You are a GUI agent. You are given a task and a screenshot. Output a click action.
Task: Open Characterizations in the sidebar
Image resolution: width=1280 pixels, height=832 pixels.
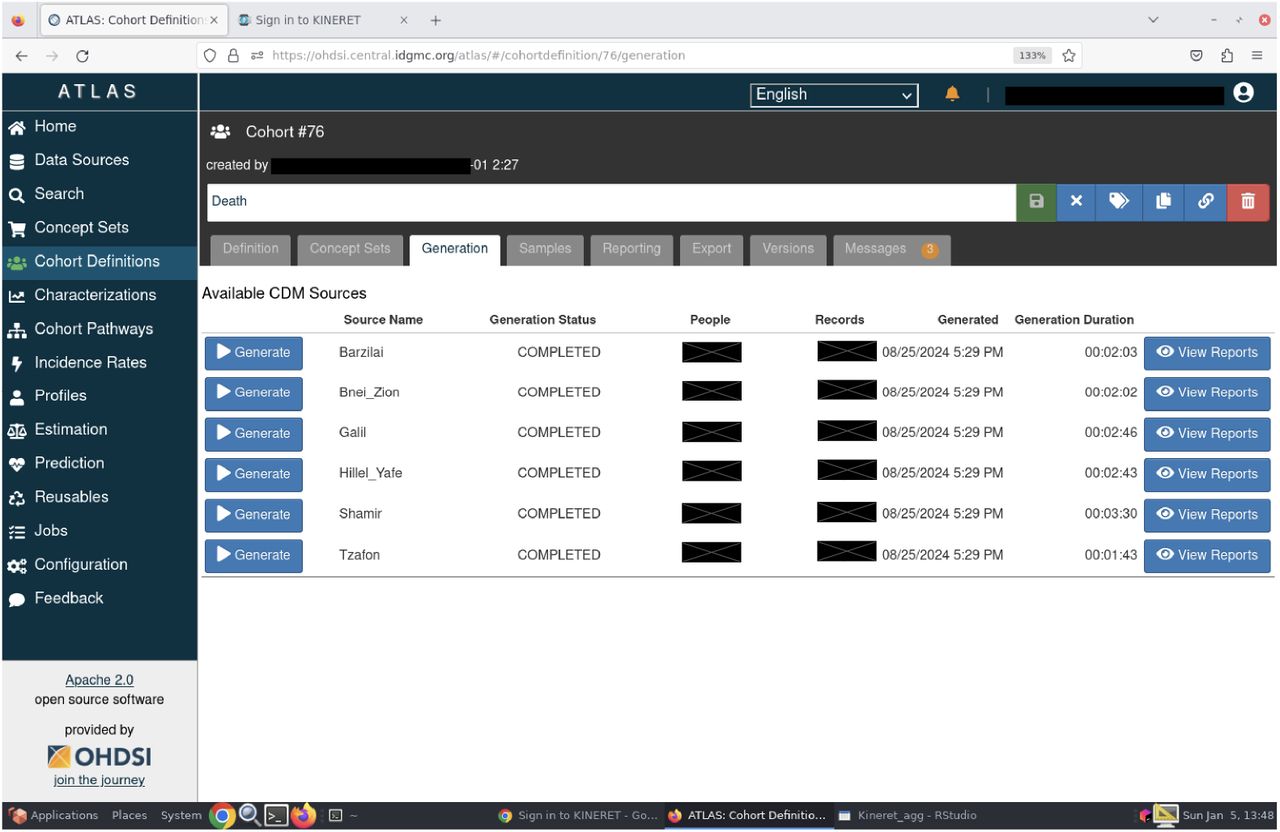pos(99,295)
